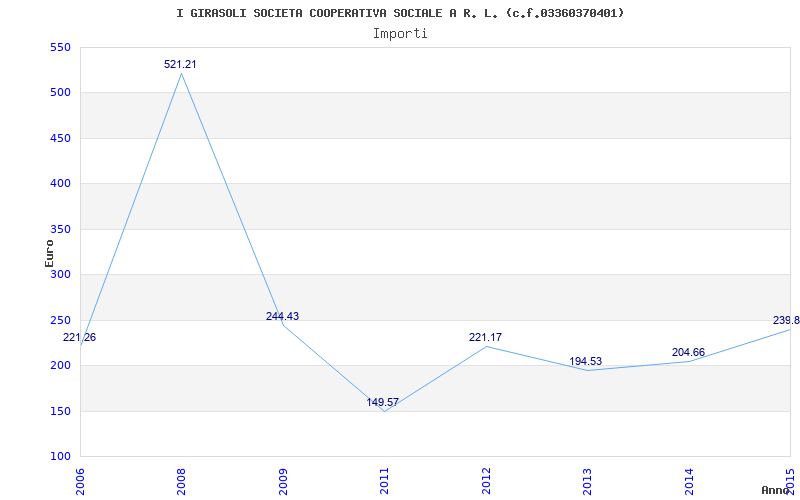Click the Anno x-axis title

(776, 490)
